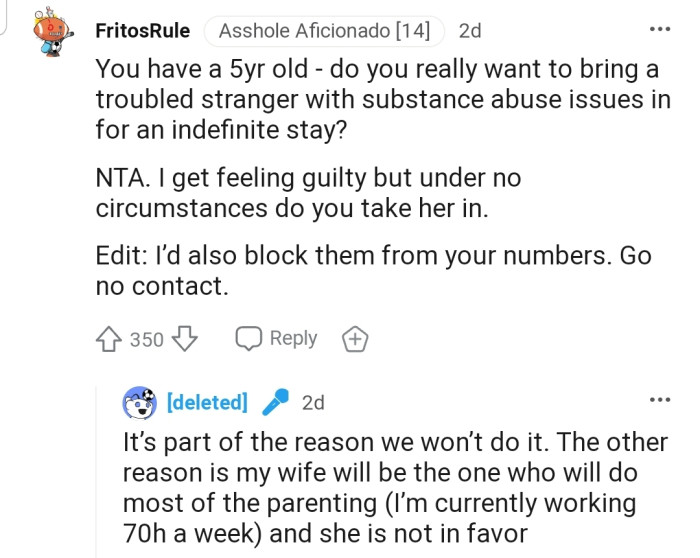
Task: Open the three-dot menu on FritosRule's comment
Action: pyautogui.click(x=659, y=29)
